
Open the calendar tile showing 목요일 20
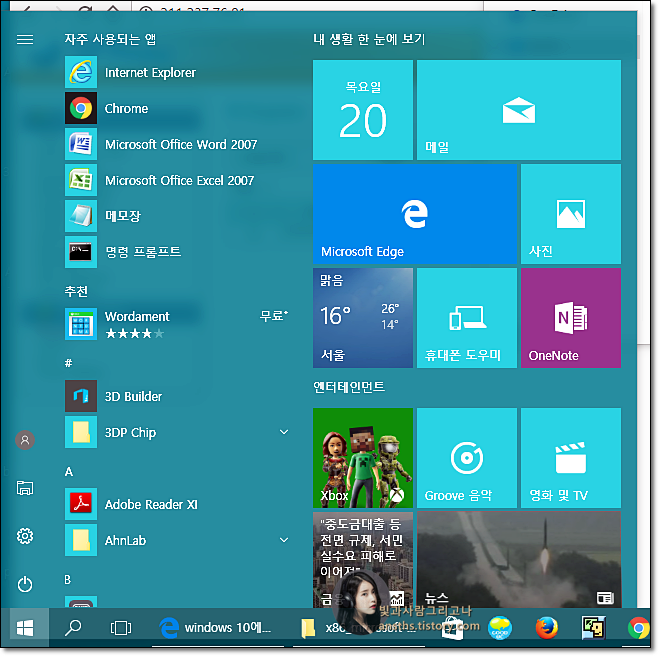coord(363,110)
